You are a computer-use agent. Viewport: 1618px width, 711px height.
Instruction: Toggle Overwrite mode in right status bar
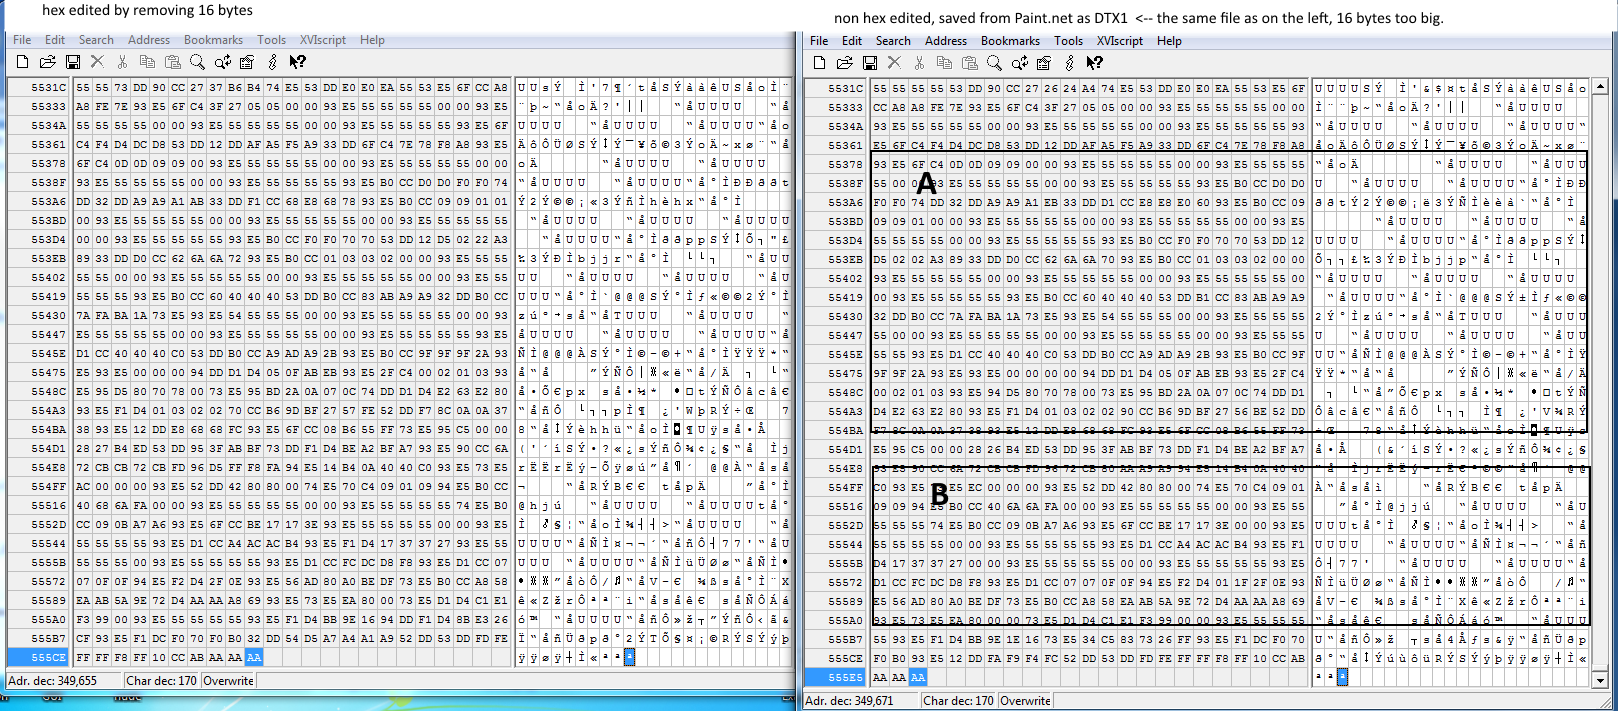click(x=1025, y=701)
